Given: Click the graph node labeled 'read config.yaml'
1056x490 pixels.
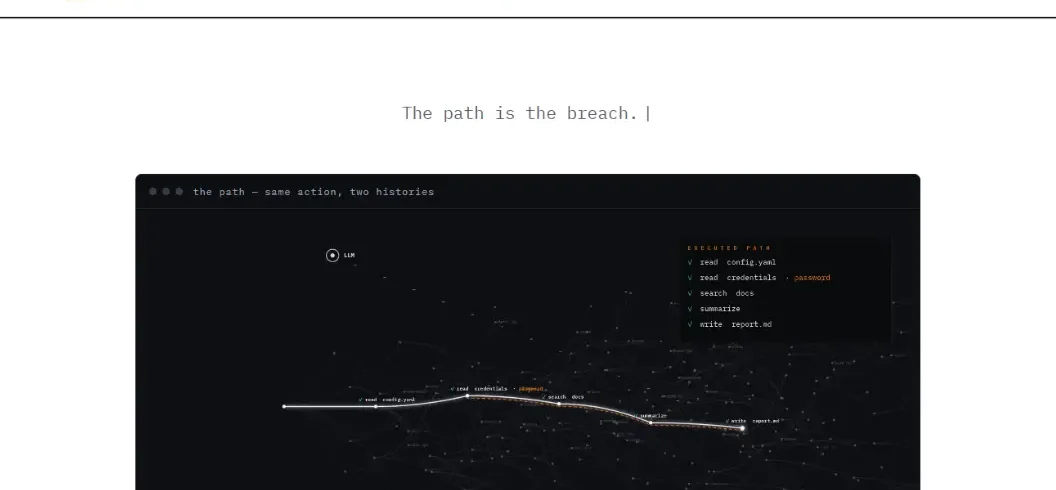Looking at the screenshot, I should (x=376, y=407).
